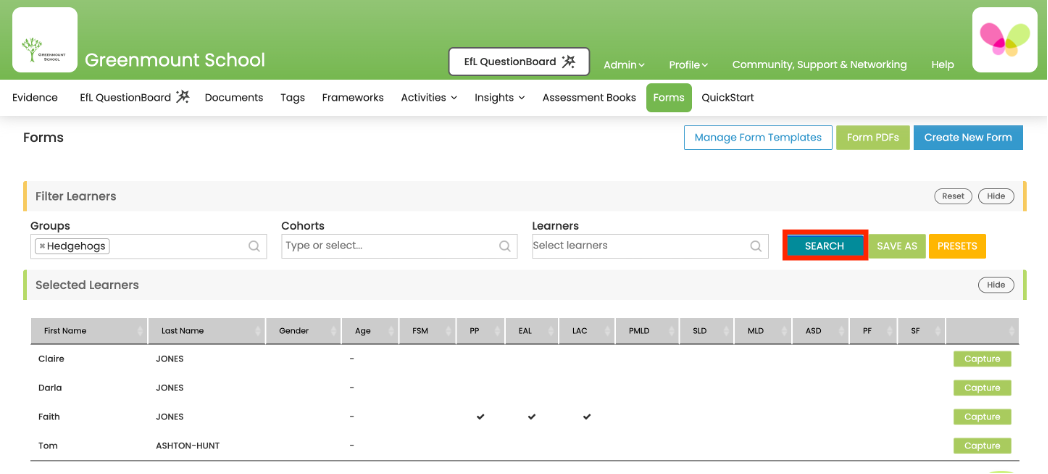This screenshot has height=474, width=1048.
Task: Open the QuickStart tab
Action: pos(727,98)
